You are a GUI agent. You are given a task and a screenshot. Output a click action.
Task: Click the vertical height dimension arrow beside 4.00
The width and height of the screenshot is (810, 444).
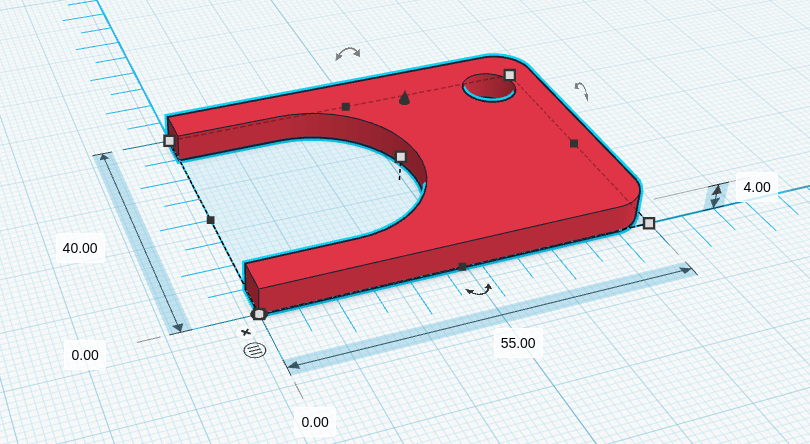(716, 196)
